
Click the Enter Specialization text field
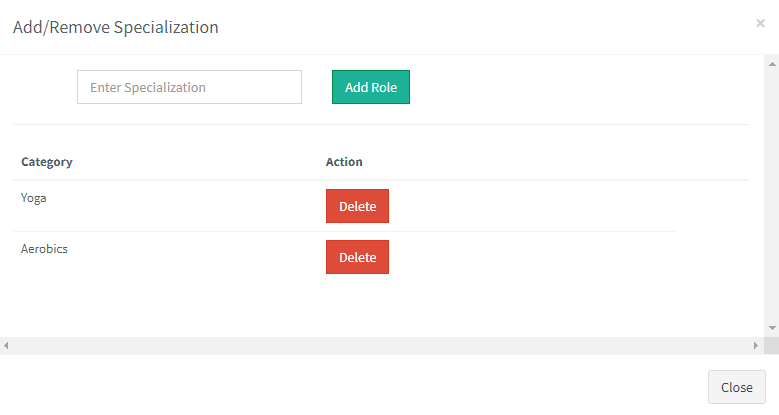click(x=189, y=87)
